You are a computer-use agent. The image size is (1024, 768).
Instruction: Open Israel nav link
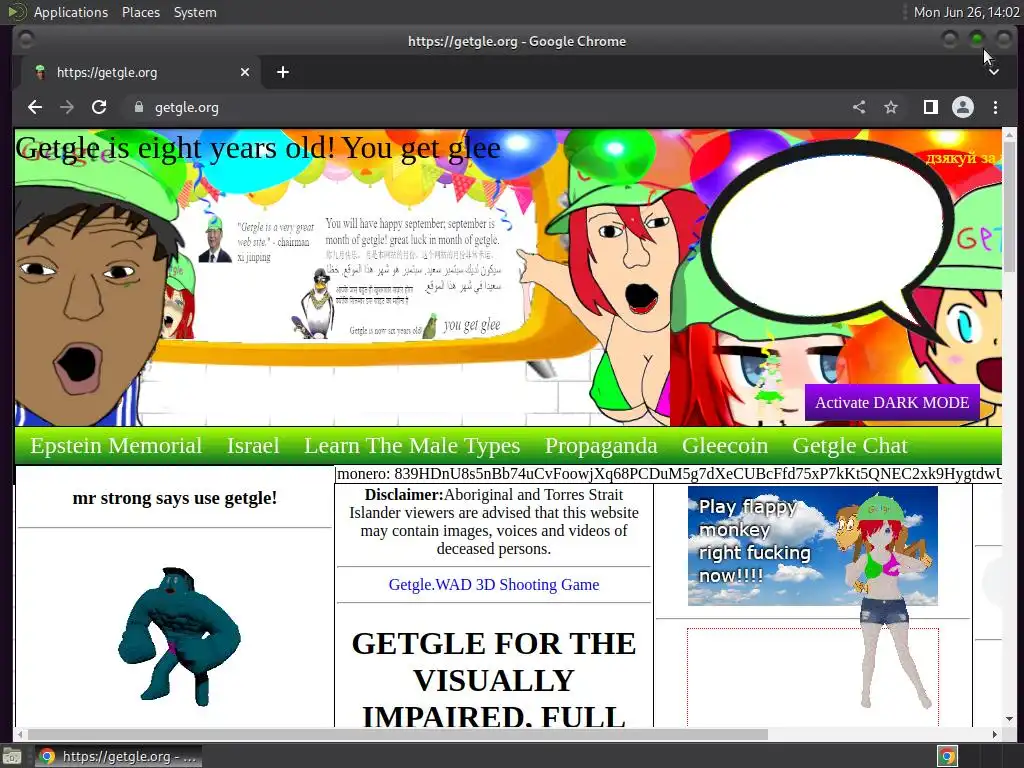[253, 445]
